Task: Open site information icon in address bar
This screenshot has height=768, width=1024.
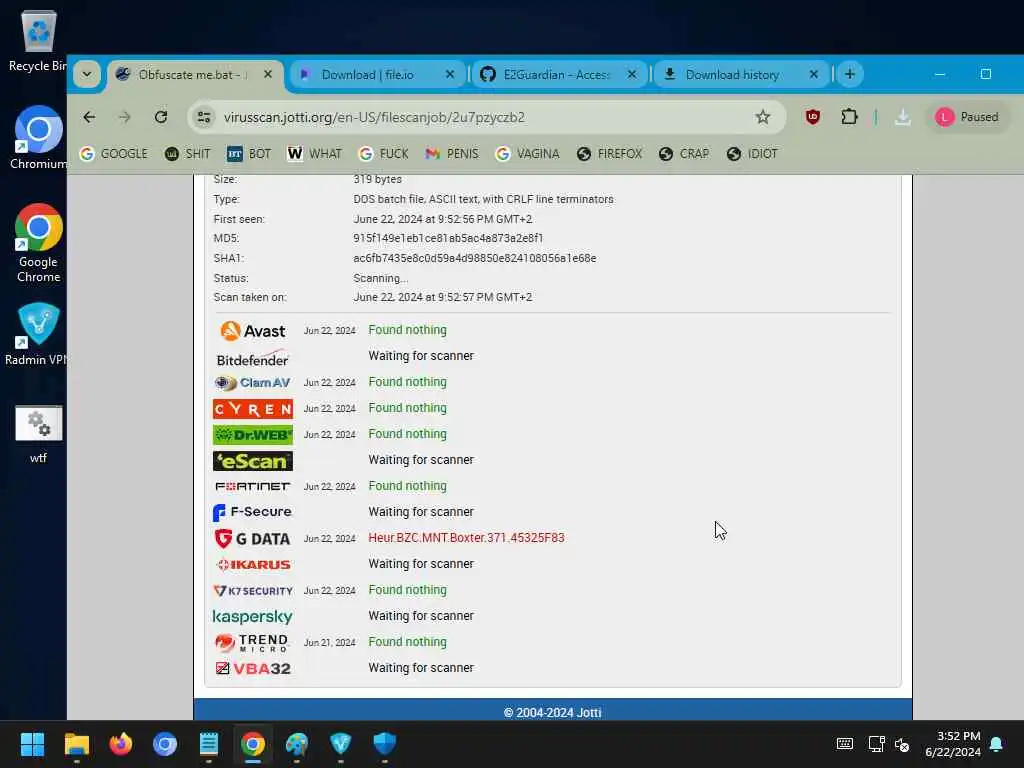Action: click(204, 117)
